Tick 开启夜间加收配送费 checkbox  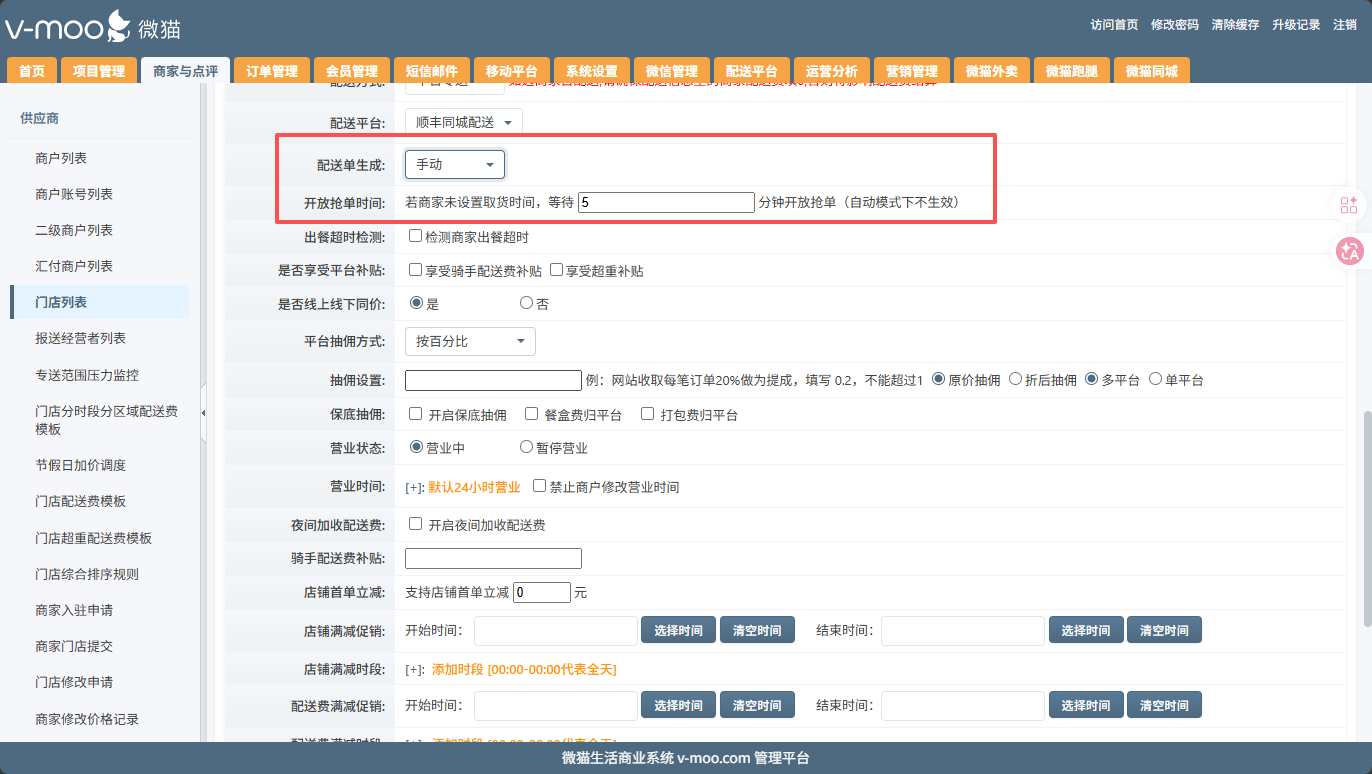tap(416, 524)
